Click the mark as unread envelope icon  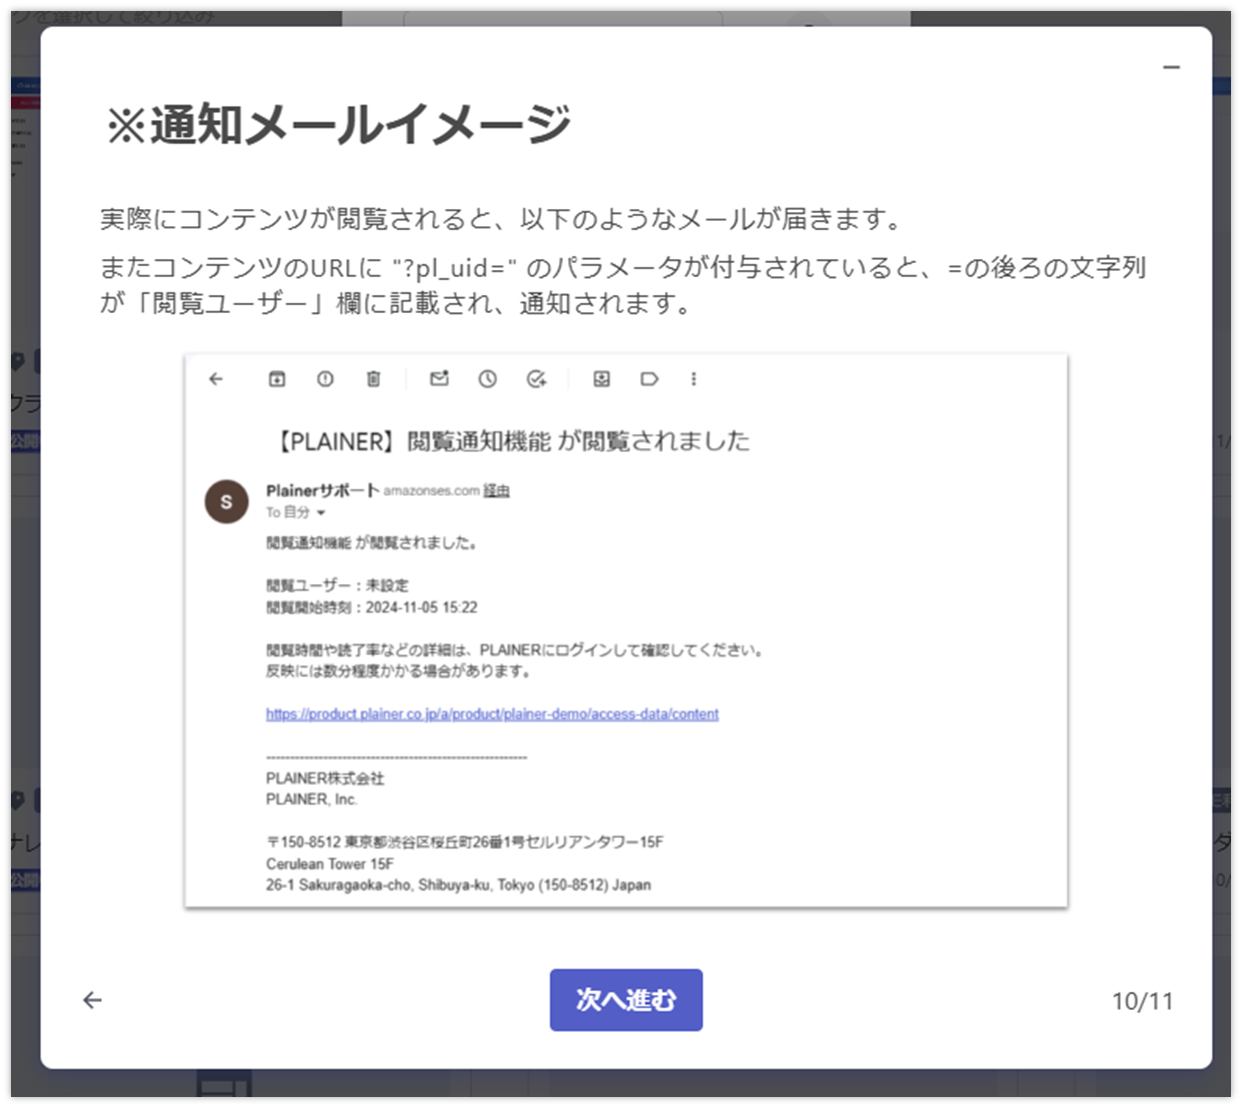[x=439, y=379]
